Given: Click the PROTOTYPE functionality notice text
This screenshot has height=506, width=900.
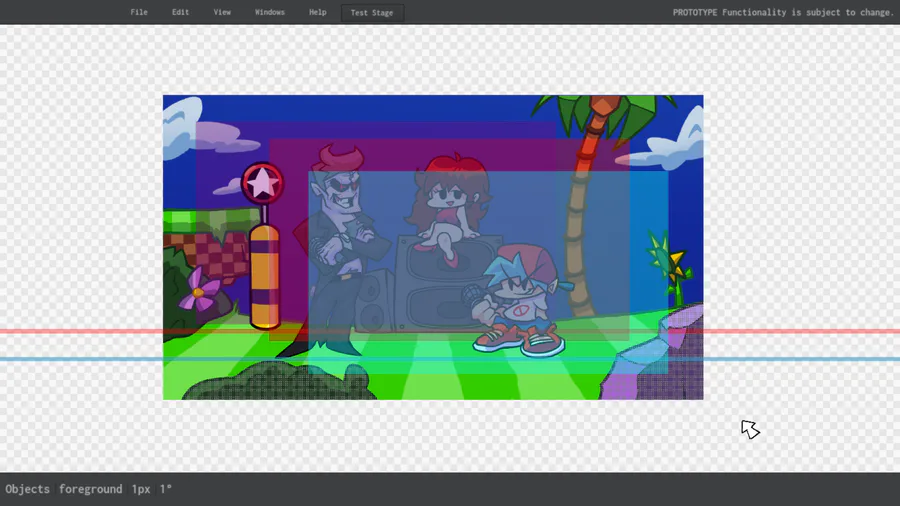Looking at the screenshot, I should pyautogui.click(x=783, y=12).
